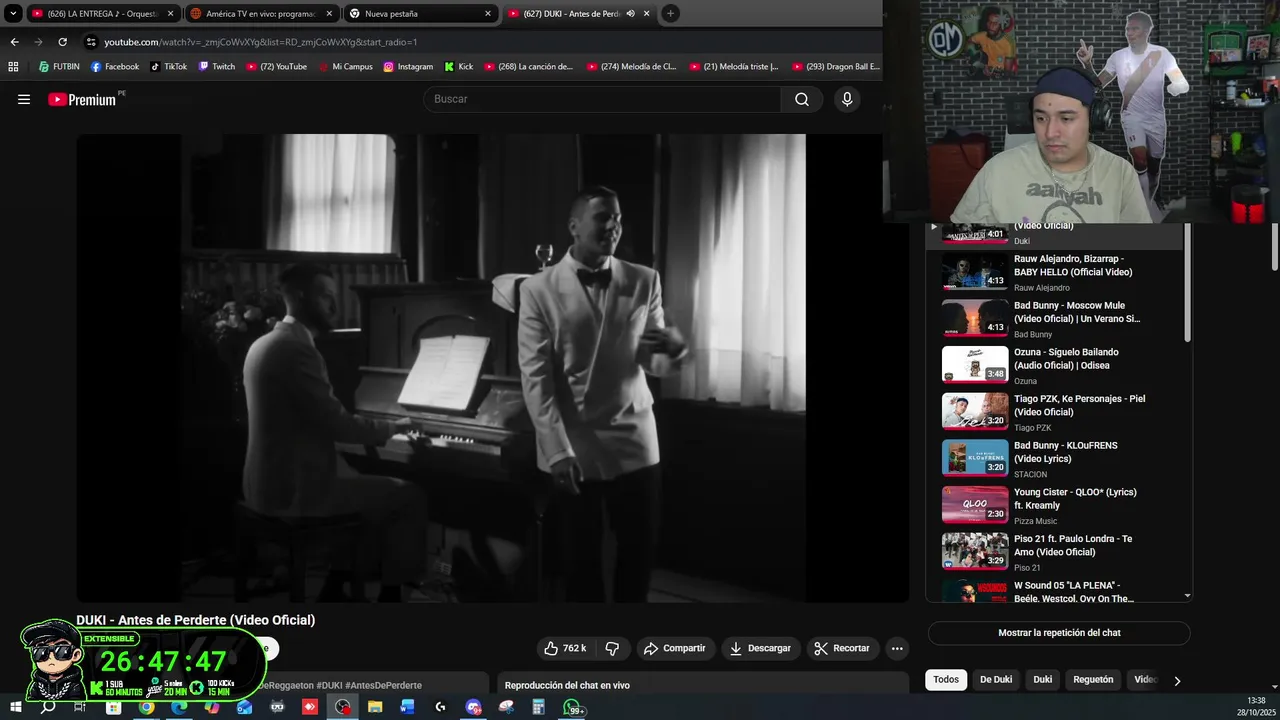
Task: Start voice search with microphone icon
Action: click(847, 99)
